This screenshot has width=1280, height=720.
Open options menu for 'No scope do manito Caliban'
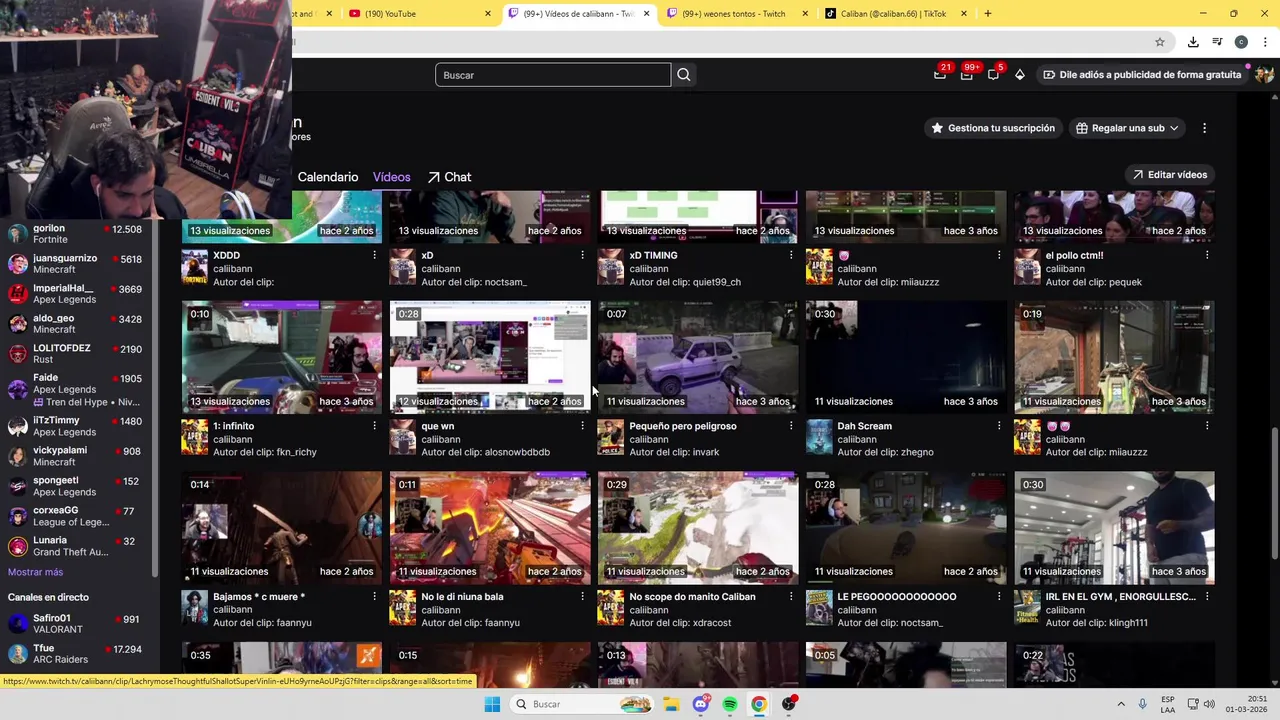click(x=790, y=596)
